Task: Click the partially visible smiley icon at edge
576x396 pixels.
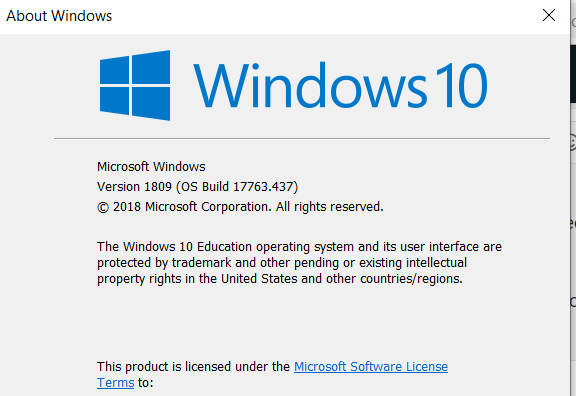Action: [573, 143]
